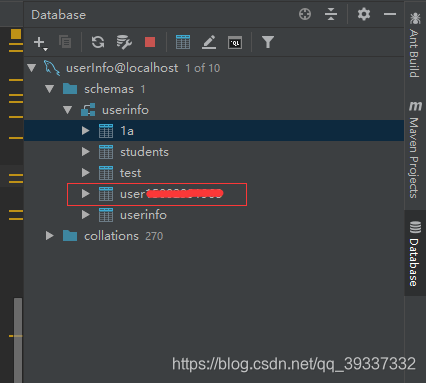Refresh the database connection

tap(98, 42)
